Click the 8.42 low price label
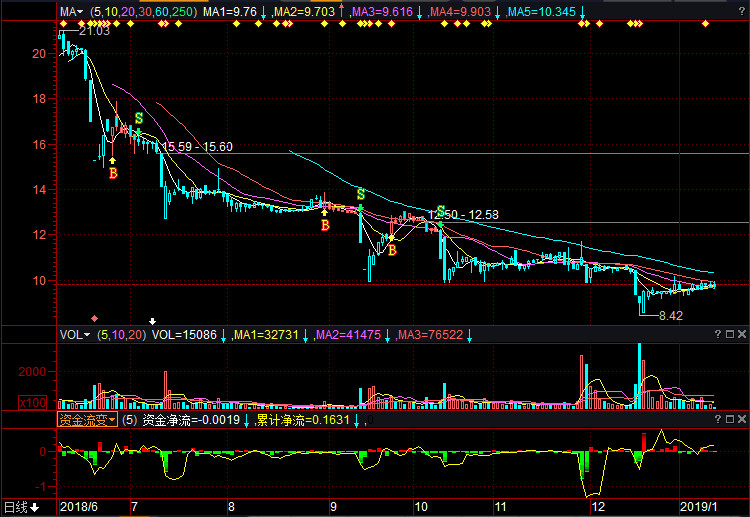 (x=670, y=315)
